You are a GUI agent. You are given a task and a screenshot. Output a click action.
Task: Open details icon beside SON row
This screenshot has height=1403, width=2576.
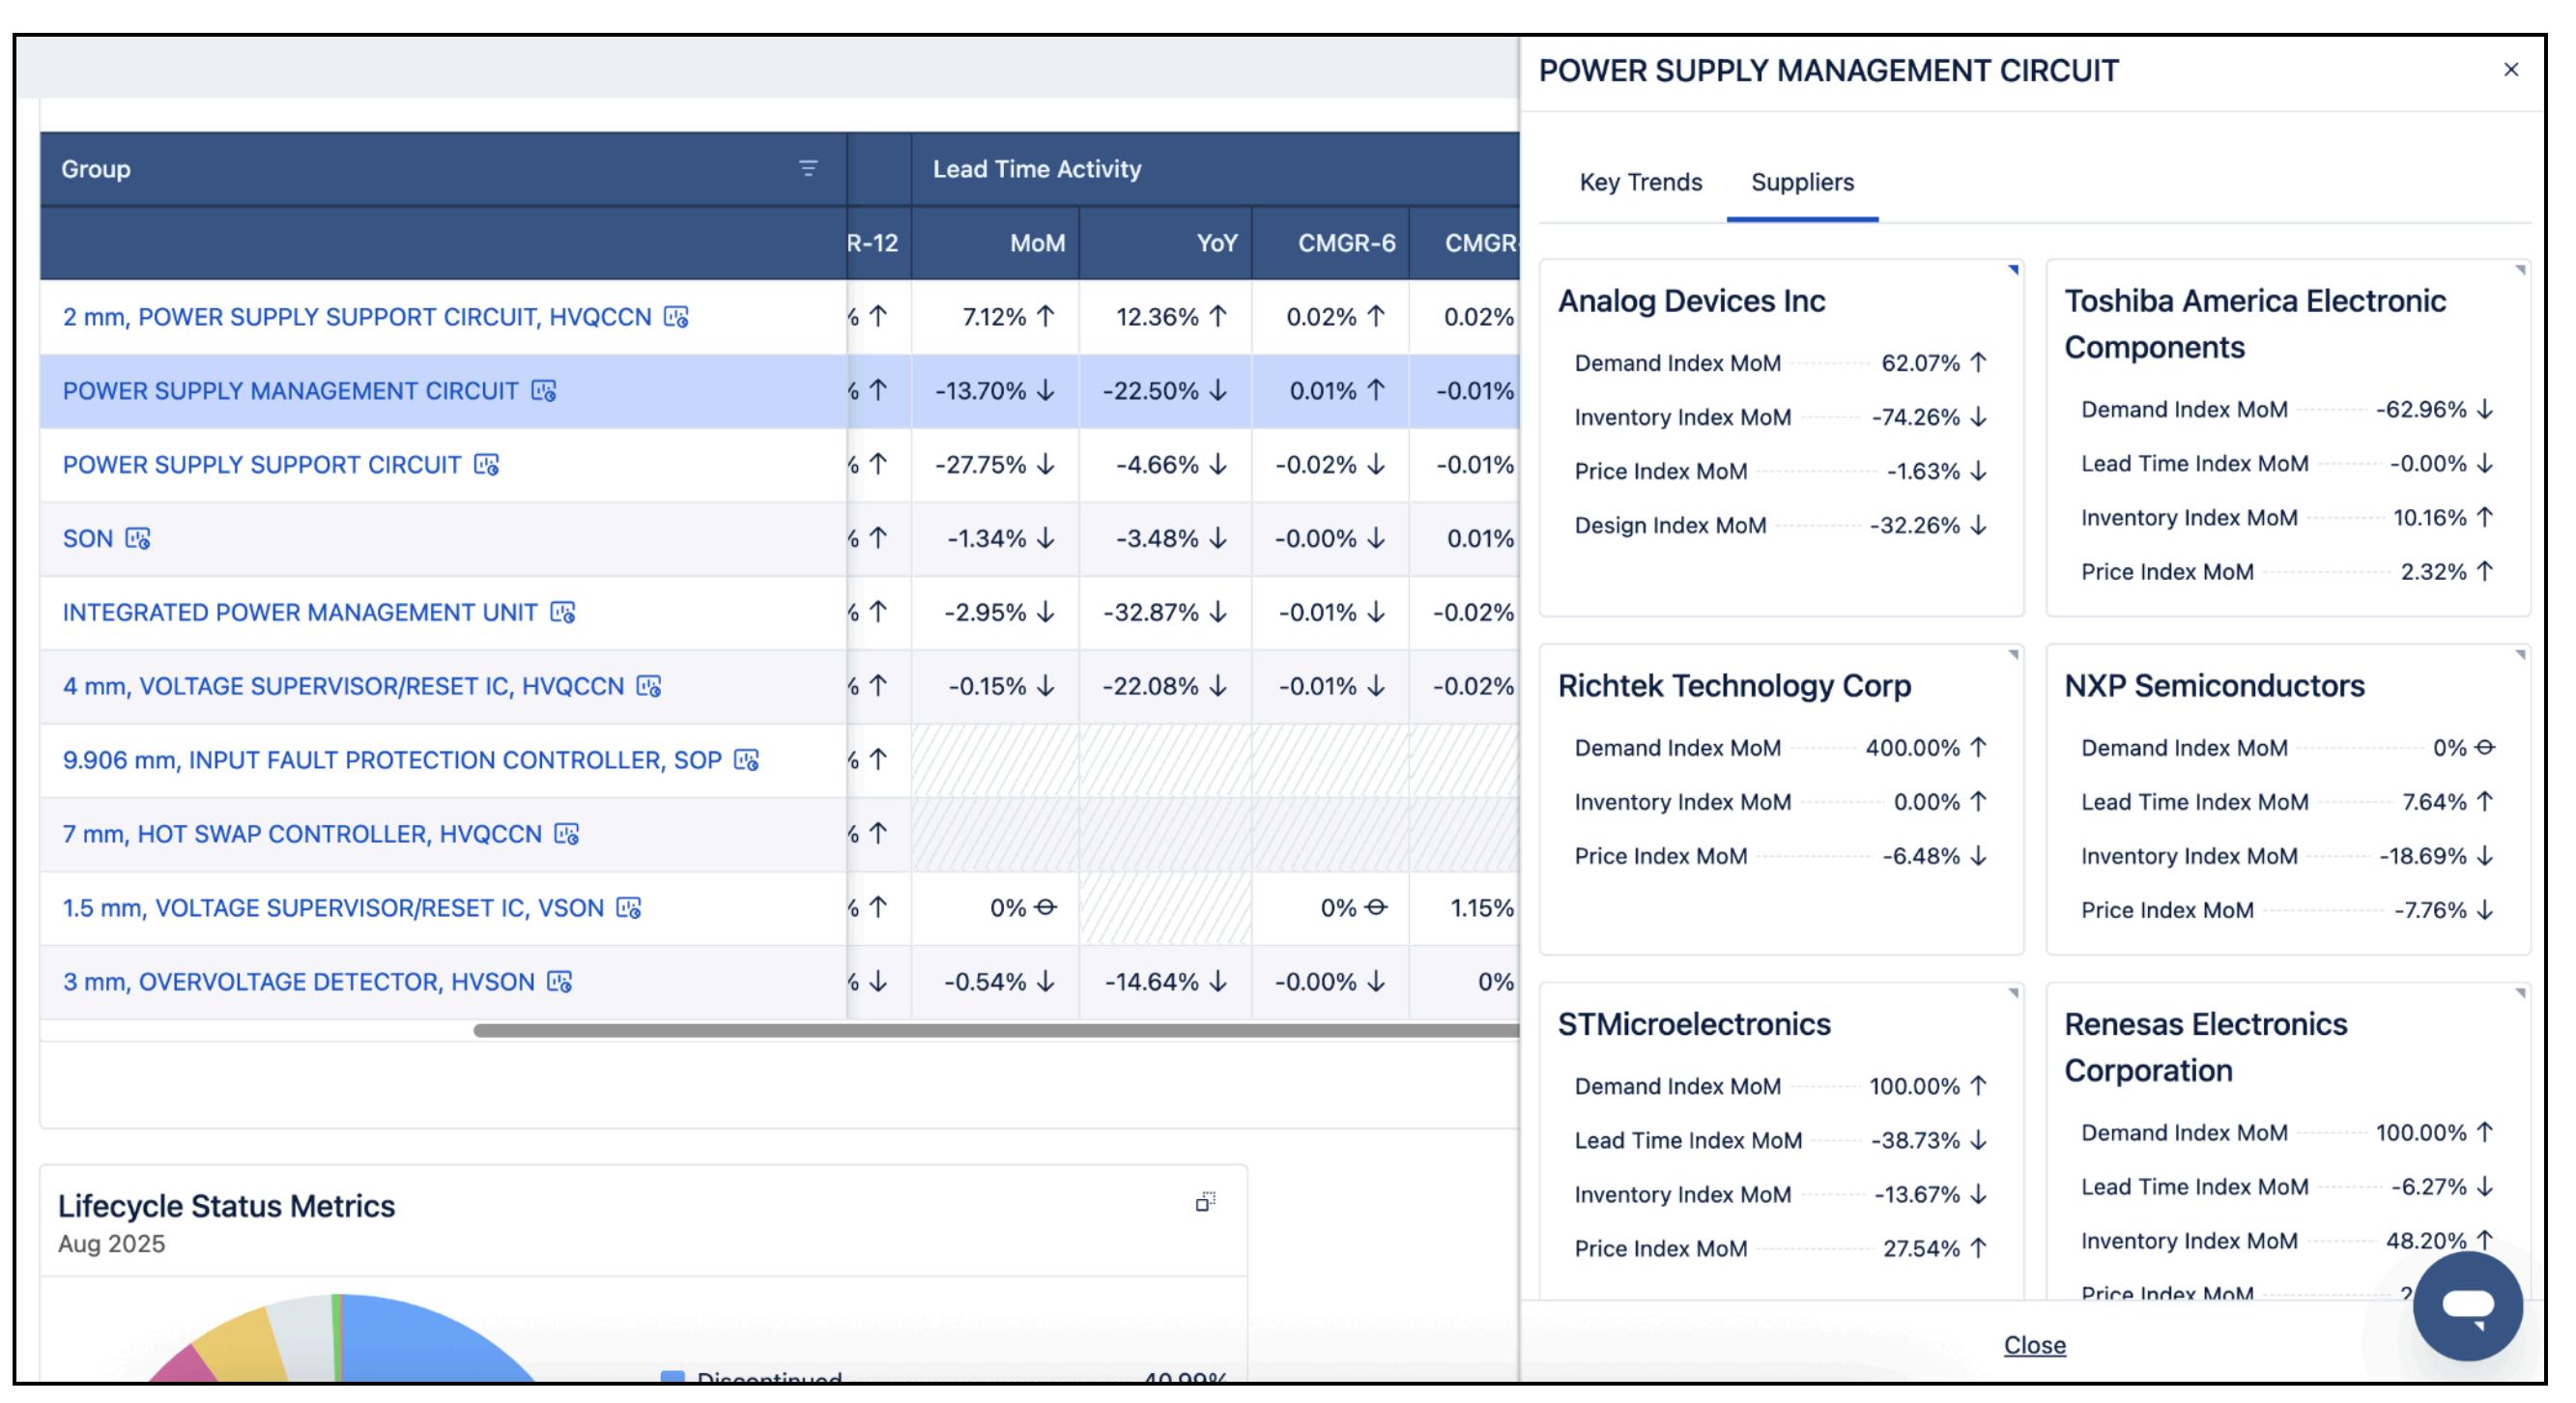[138, 539]
